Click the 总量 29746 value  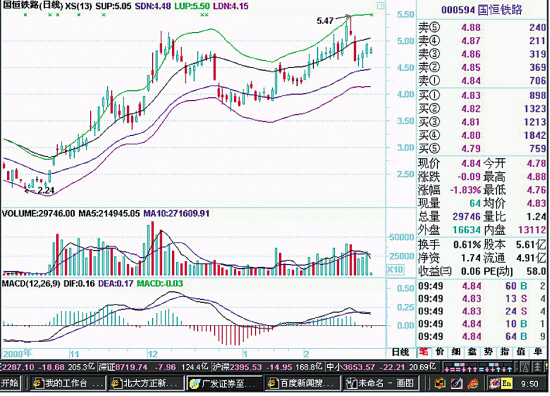(466, 217)
